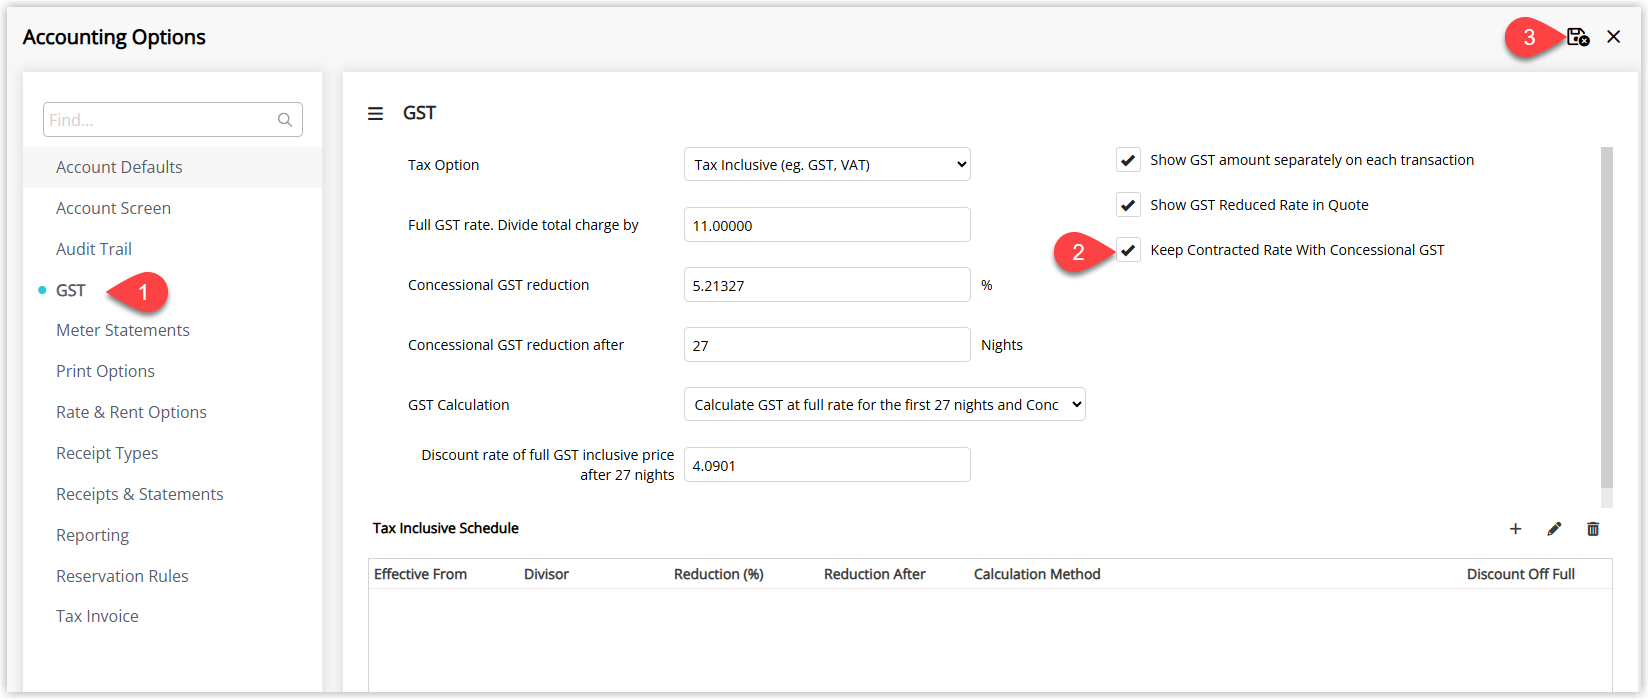Click the Reduction After column header
Image resolution: width=1649 pixels, height=700 pixels.
pyautogui.click(x=875, y=574)
